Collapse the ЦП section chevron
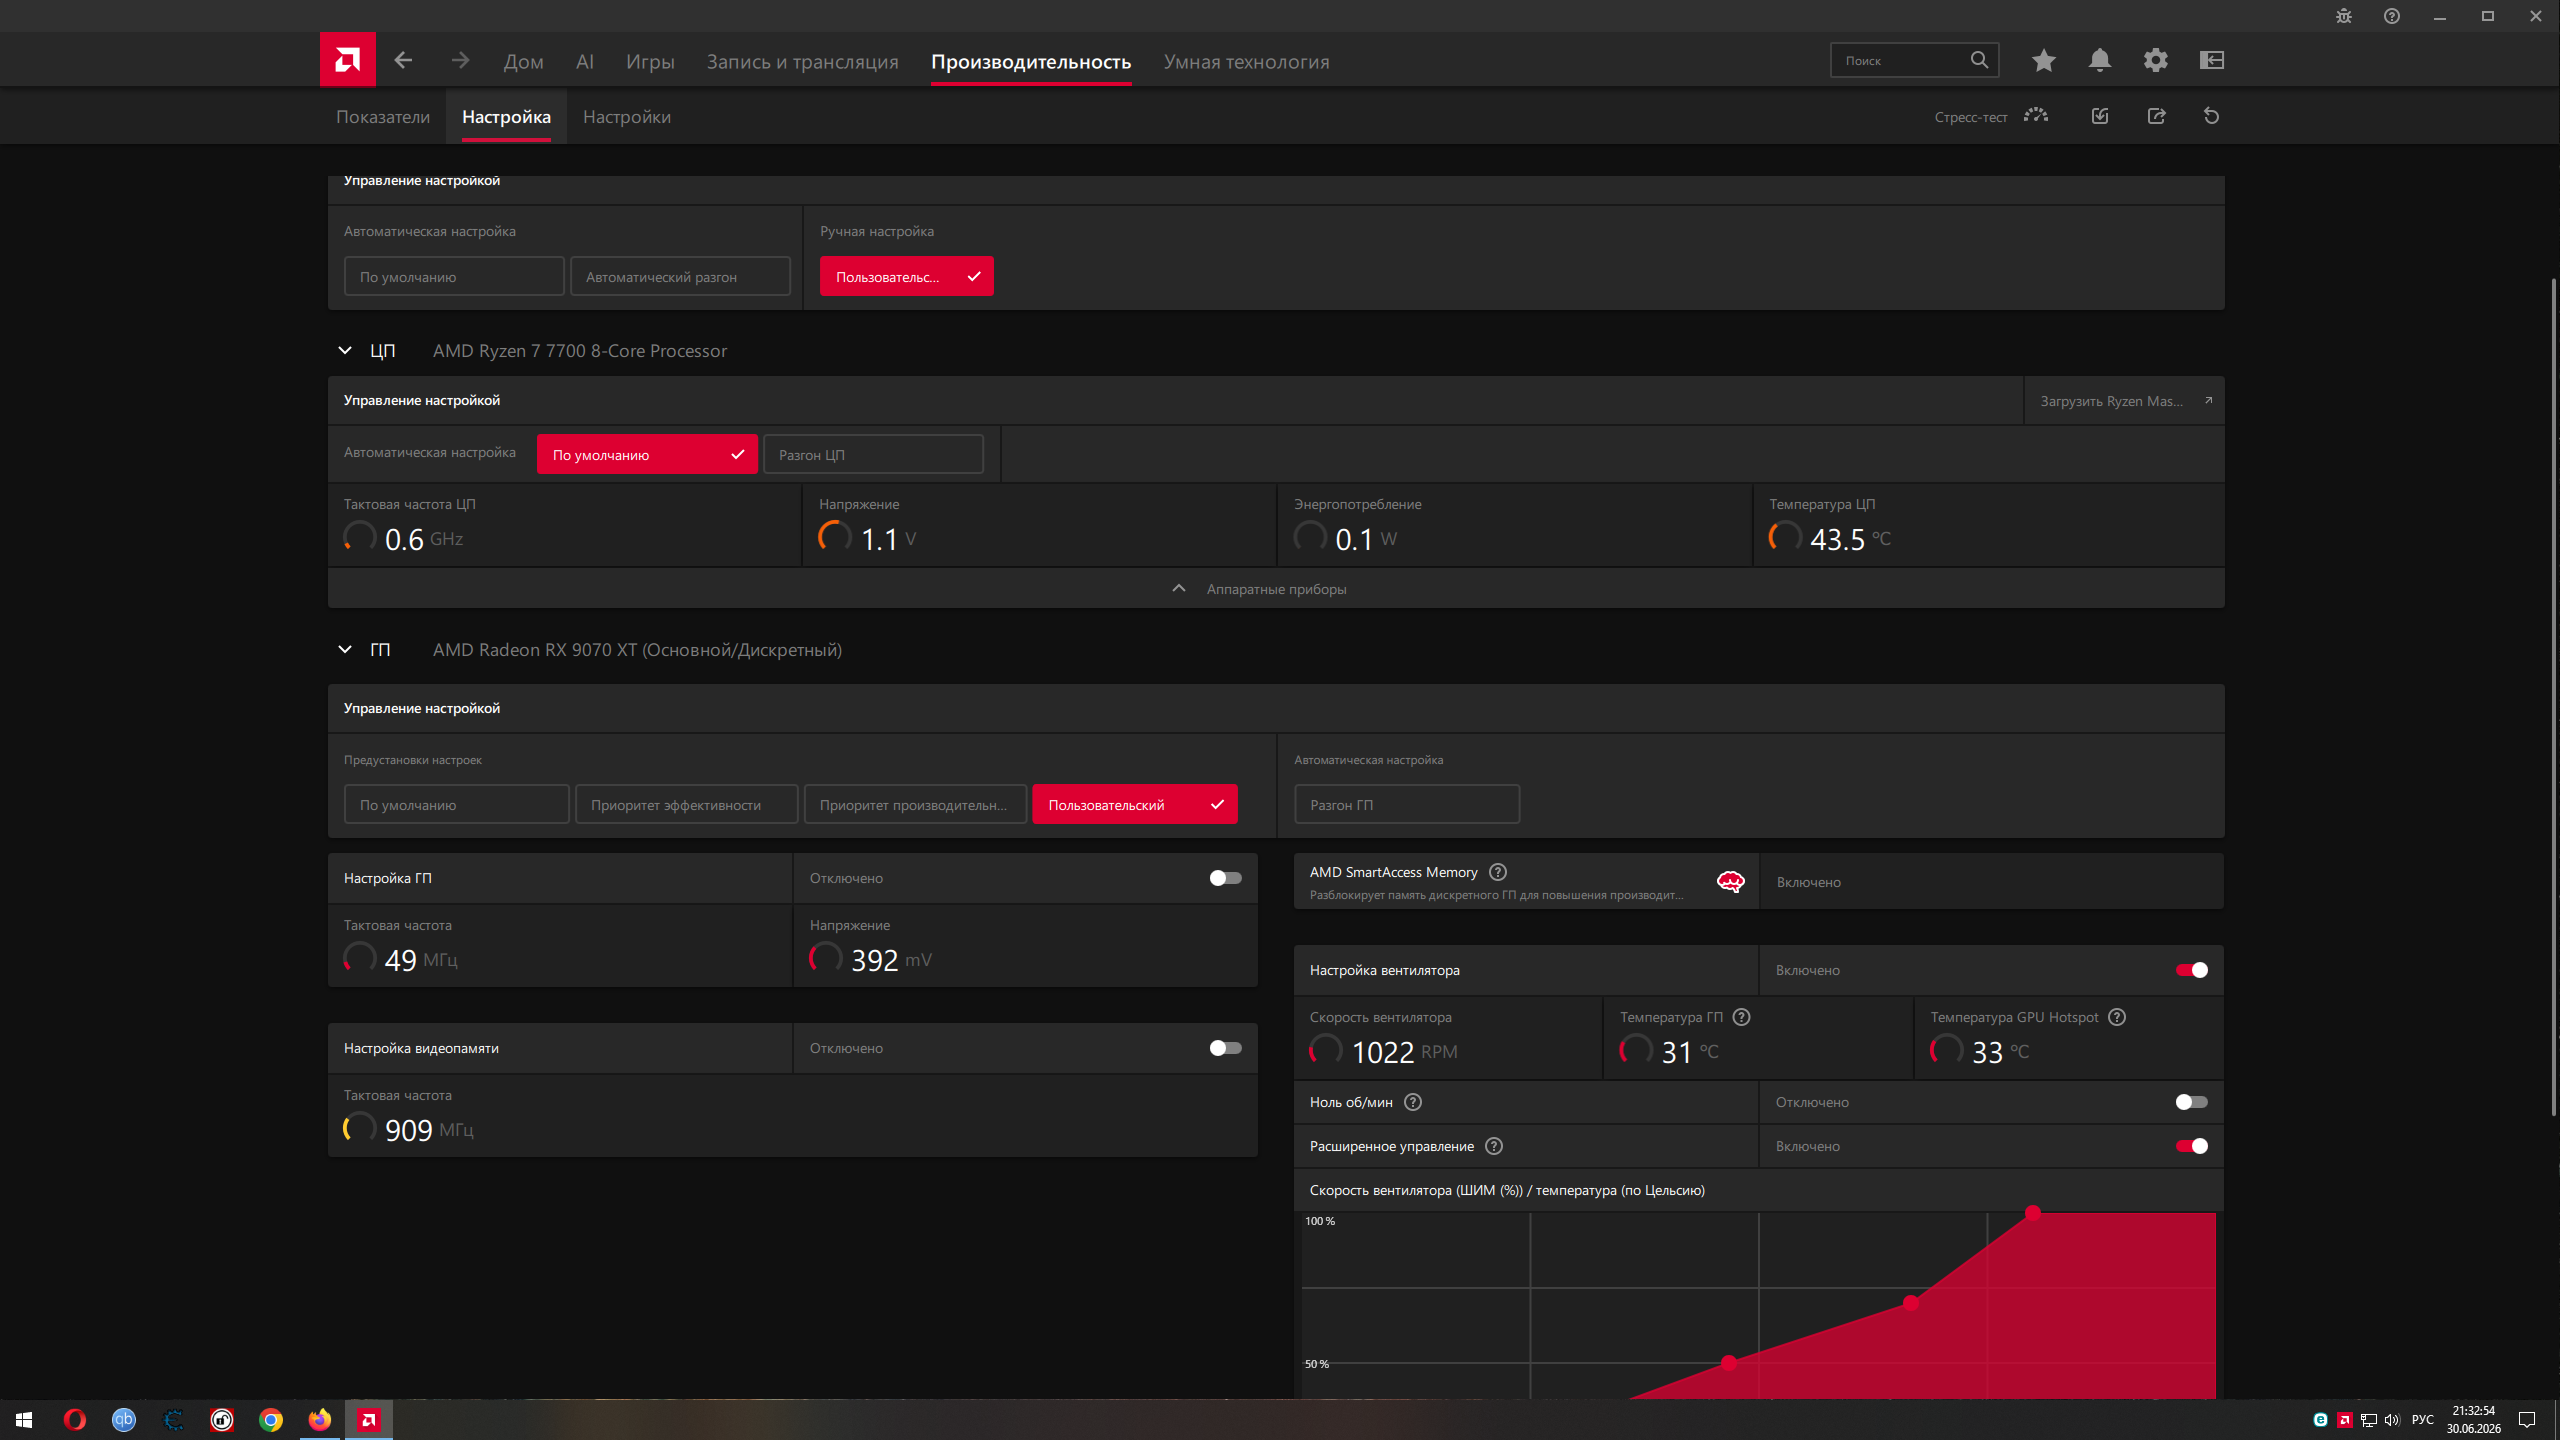Image resolution: width=2560 pixels, height=1440 pixels. [345, 351]
